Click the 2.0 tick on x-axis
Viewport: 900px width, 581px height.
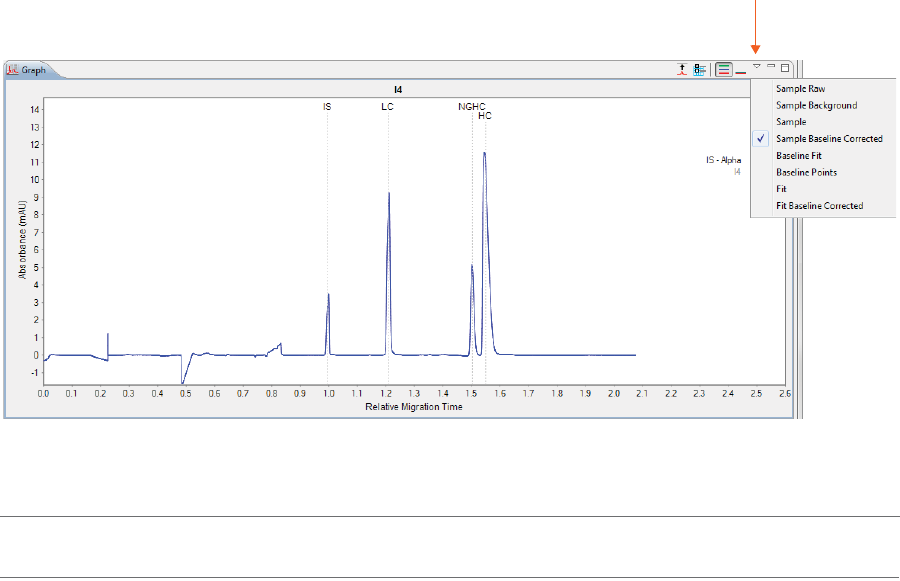(x=614, y=394)
